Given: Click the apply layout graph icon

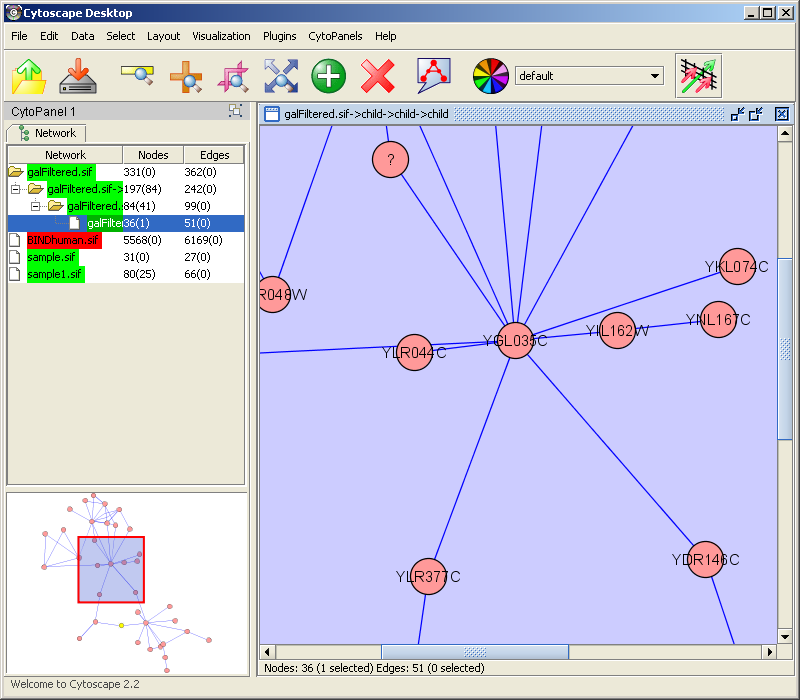Looking at the screenshot, I should pos(434,76).
